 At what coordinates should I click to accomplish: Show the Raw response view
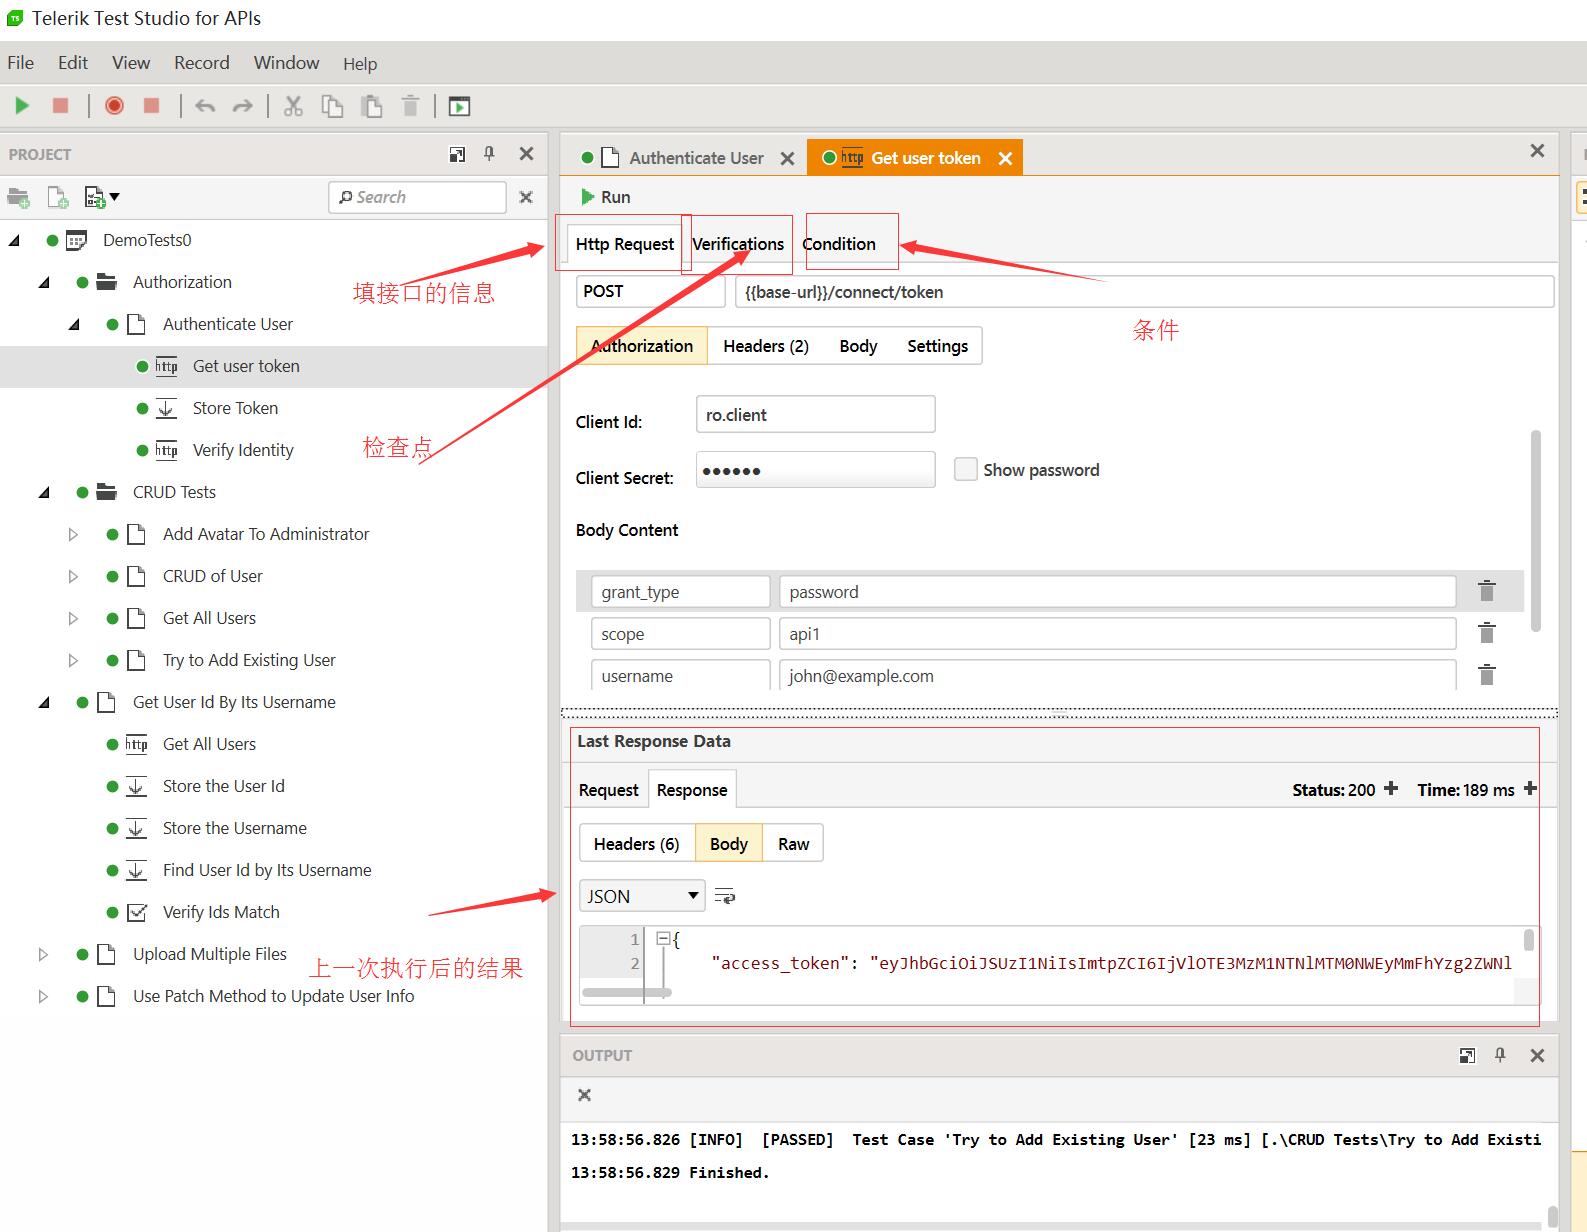(x=794, y=844)
